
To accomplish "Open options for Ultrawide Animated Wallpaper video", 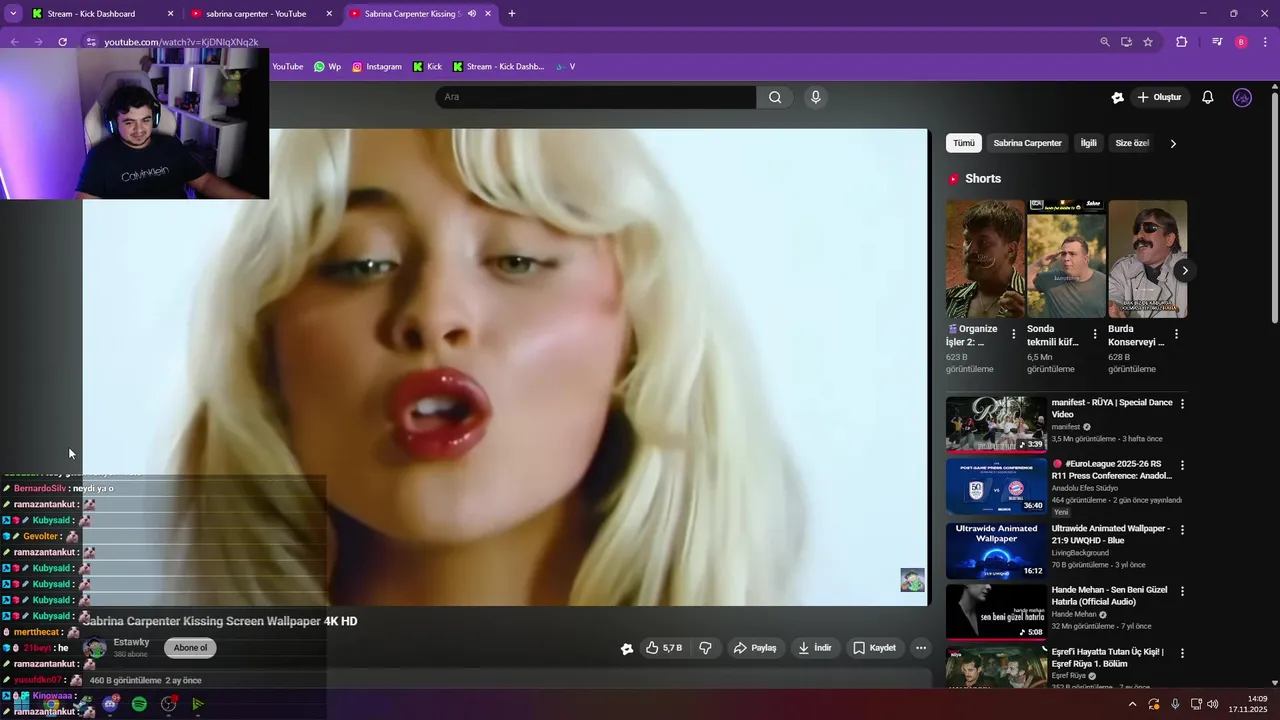I will point(1182,530).
